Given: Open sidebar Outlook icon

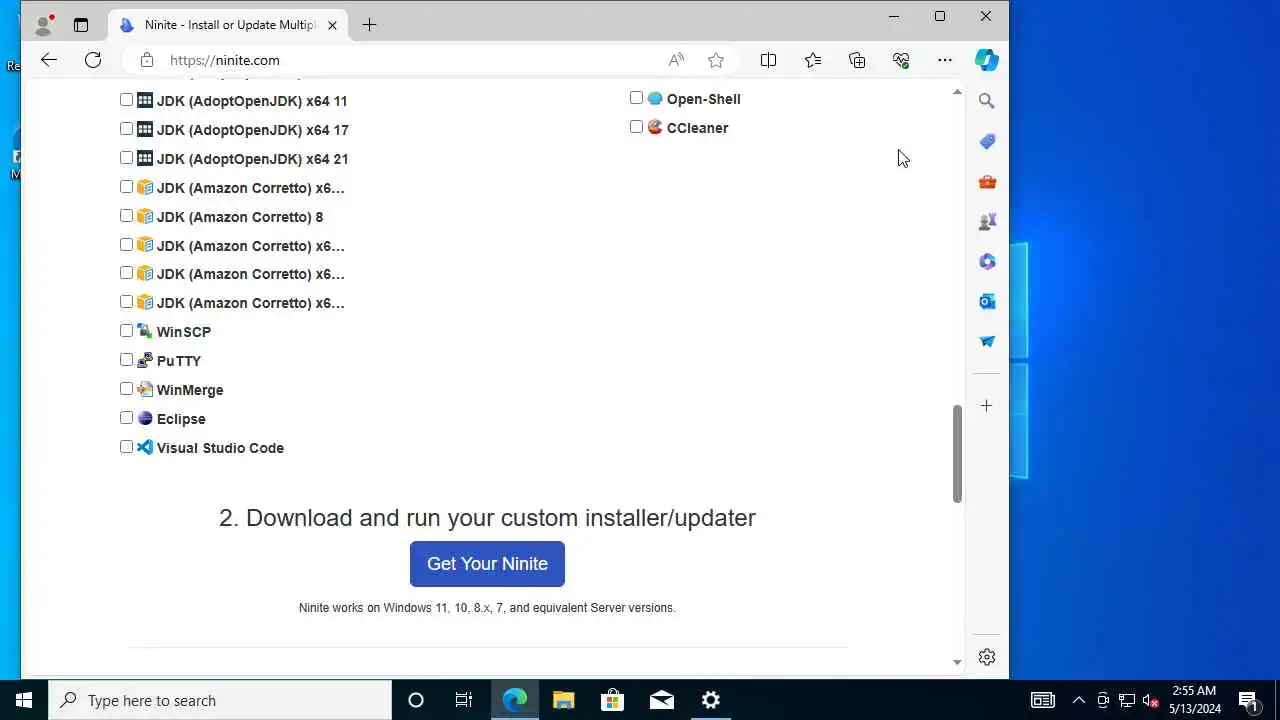Looking at the screenshot, I should point(987,301).
